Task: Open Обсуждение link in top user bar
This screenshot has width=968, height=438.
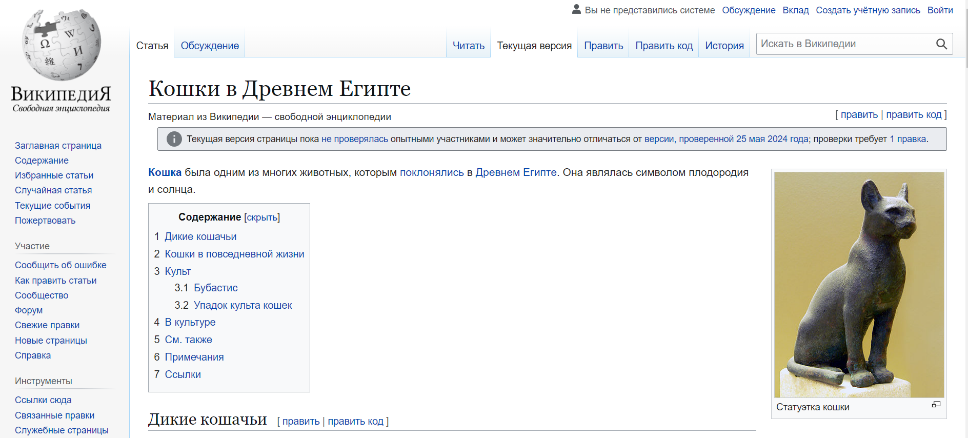Action: click(748, 10)
